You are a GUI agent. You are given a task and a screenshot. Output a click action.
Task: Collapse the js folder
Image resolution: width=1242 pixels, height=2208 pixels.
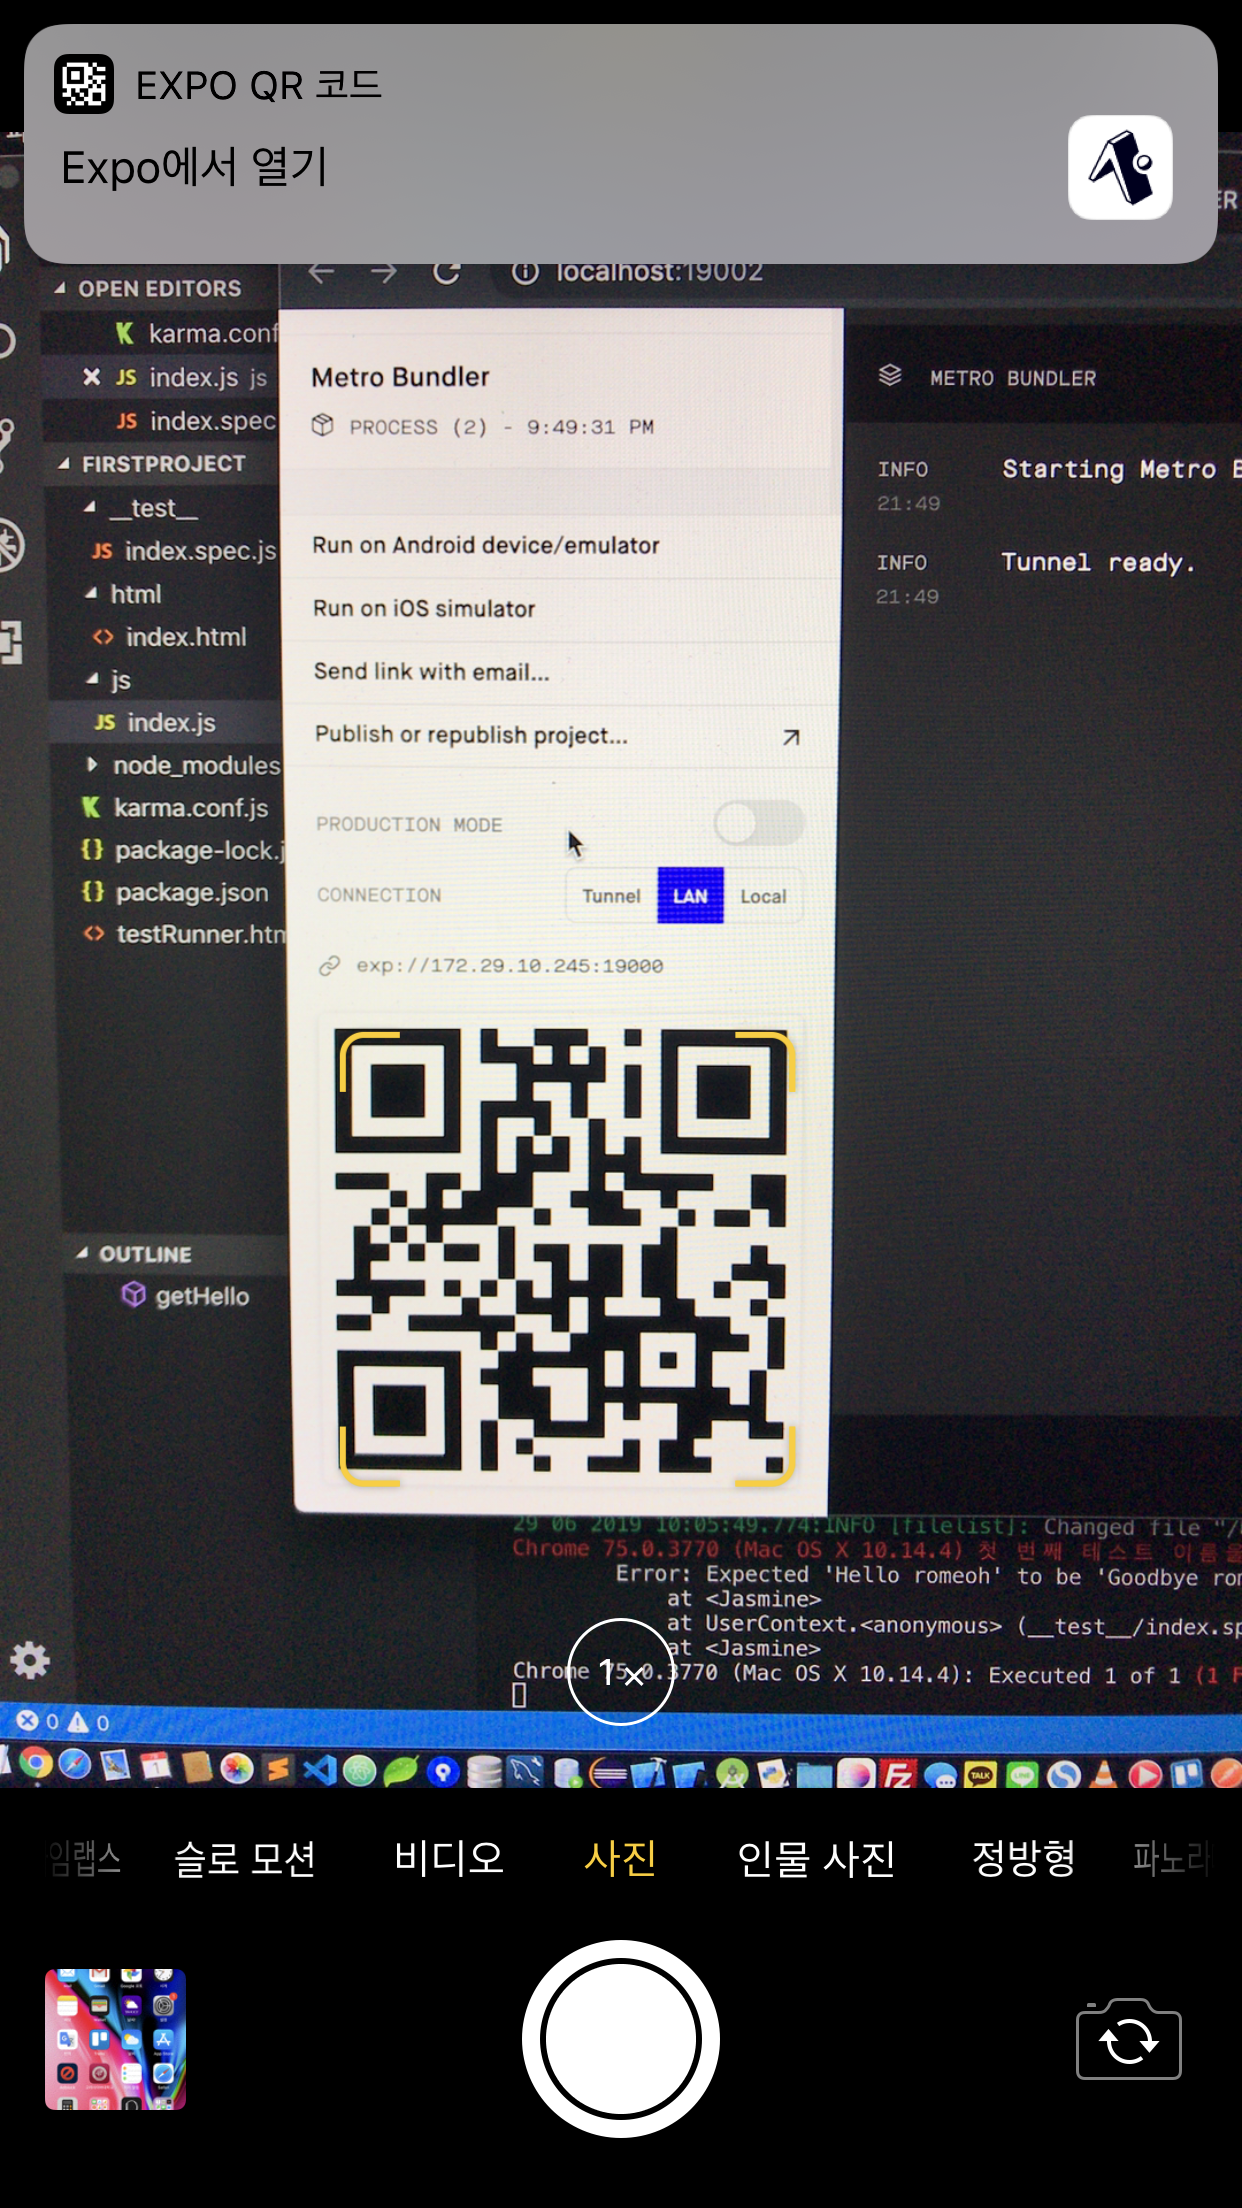tap(93, 680)
